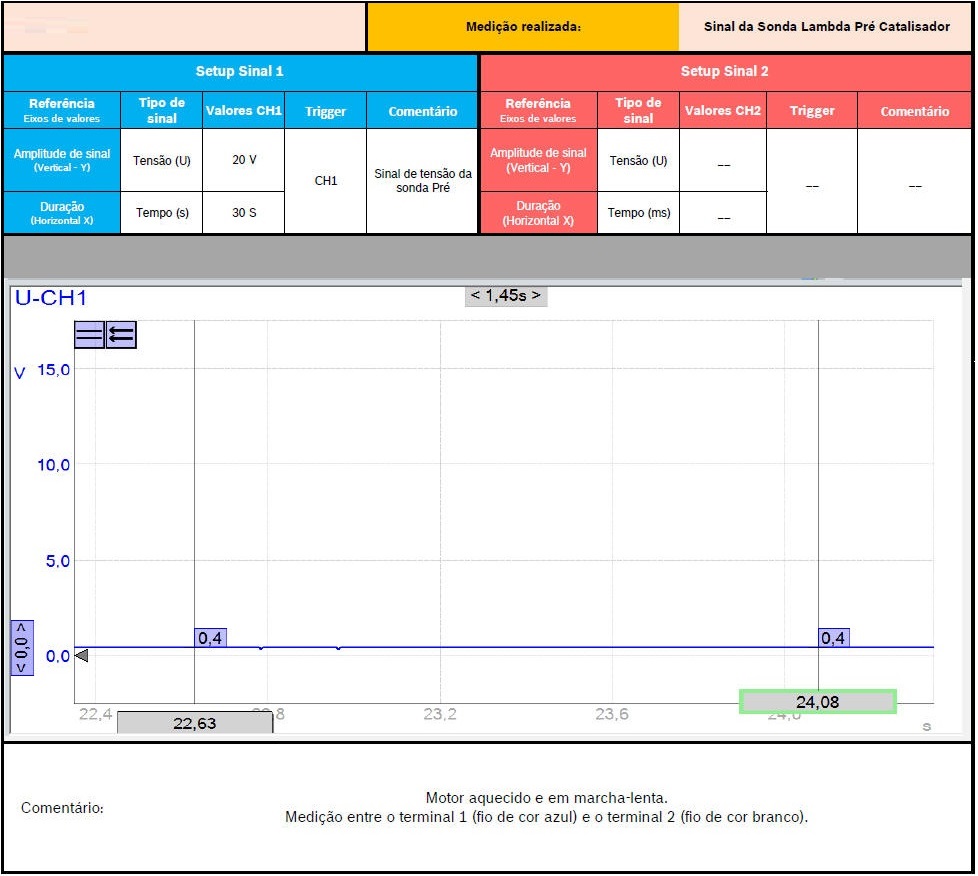Click the blue signal trace line
Screen dimensions: 978x876
point(500,647)
